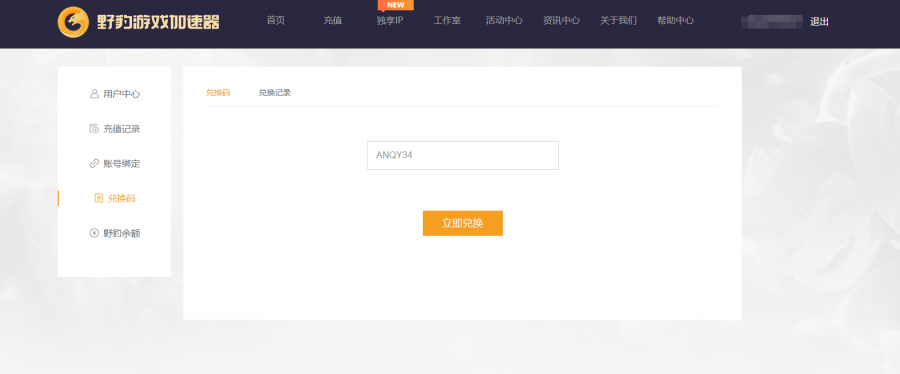The image size is (900, 374).
Task: Open the 工作室 menu item
Action: (447, 21)
